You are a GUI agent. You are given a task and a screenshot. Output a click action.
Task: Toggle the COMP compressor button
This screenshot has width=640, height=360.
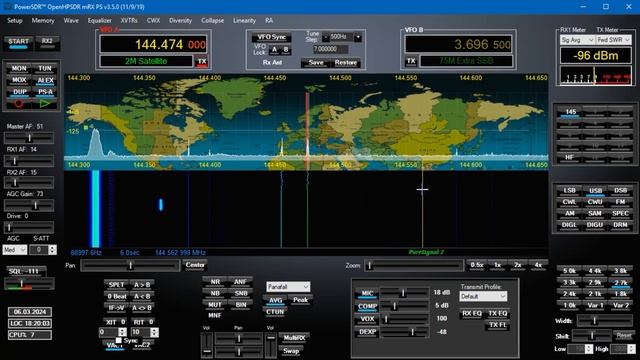(367, 307)
